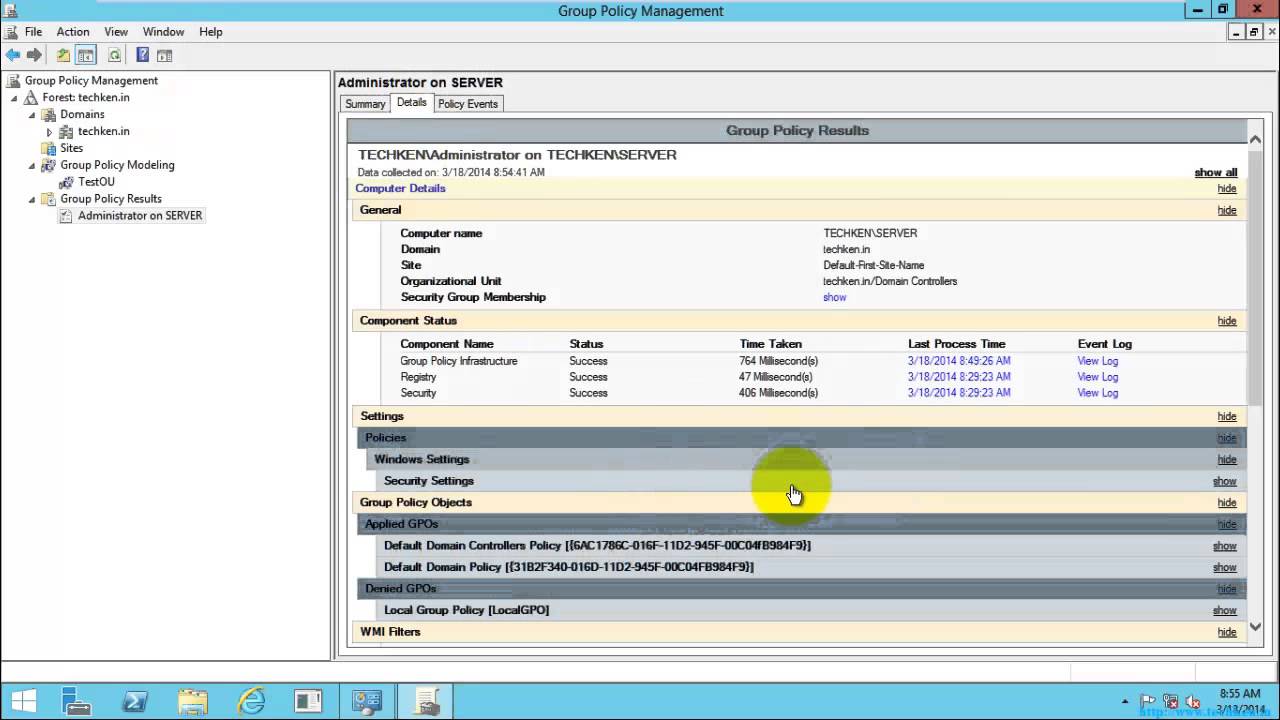This screenshot has width=1280, height=720.
Task: Hide the Computer Details section
Action: tap(1227, 189)
